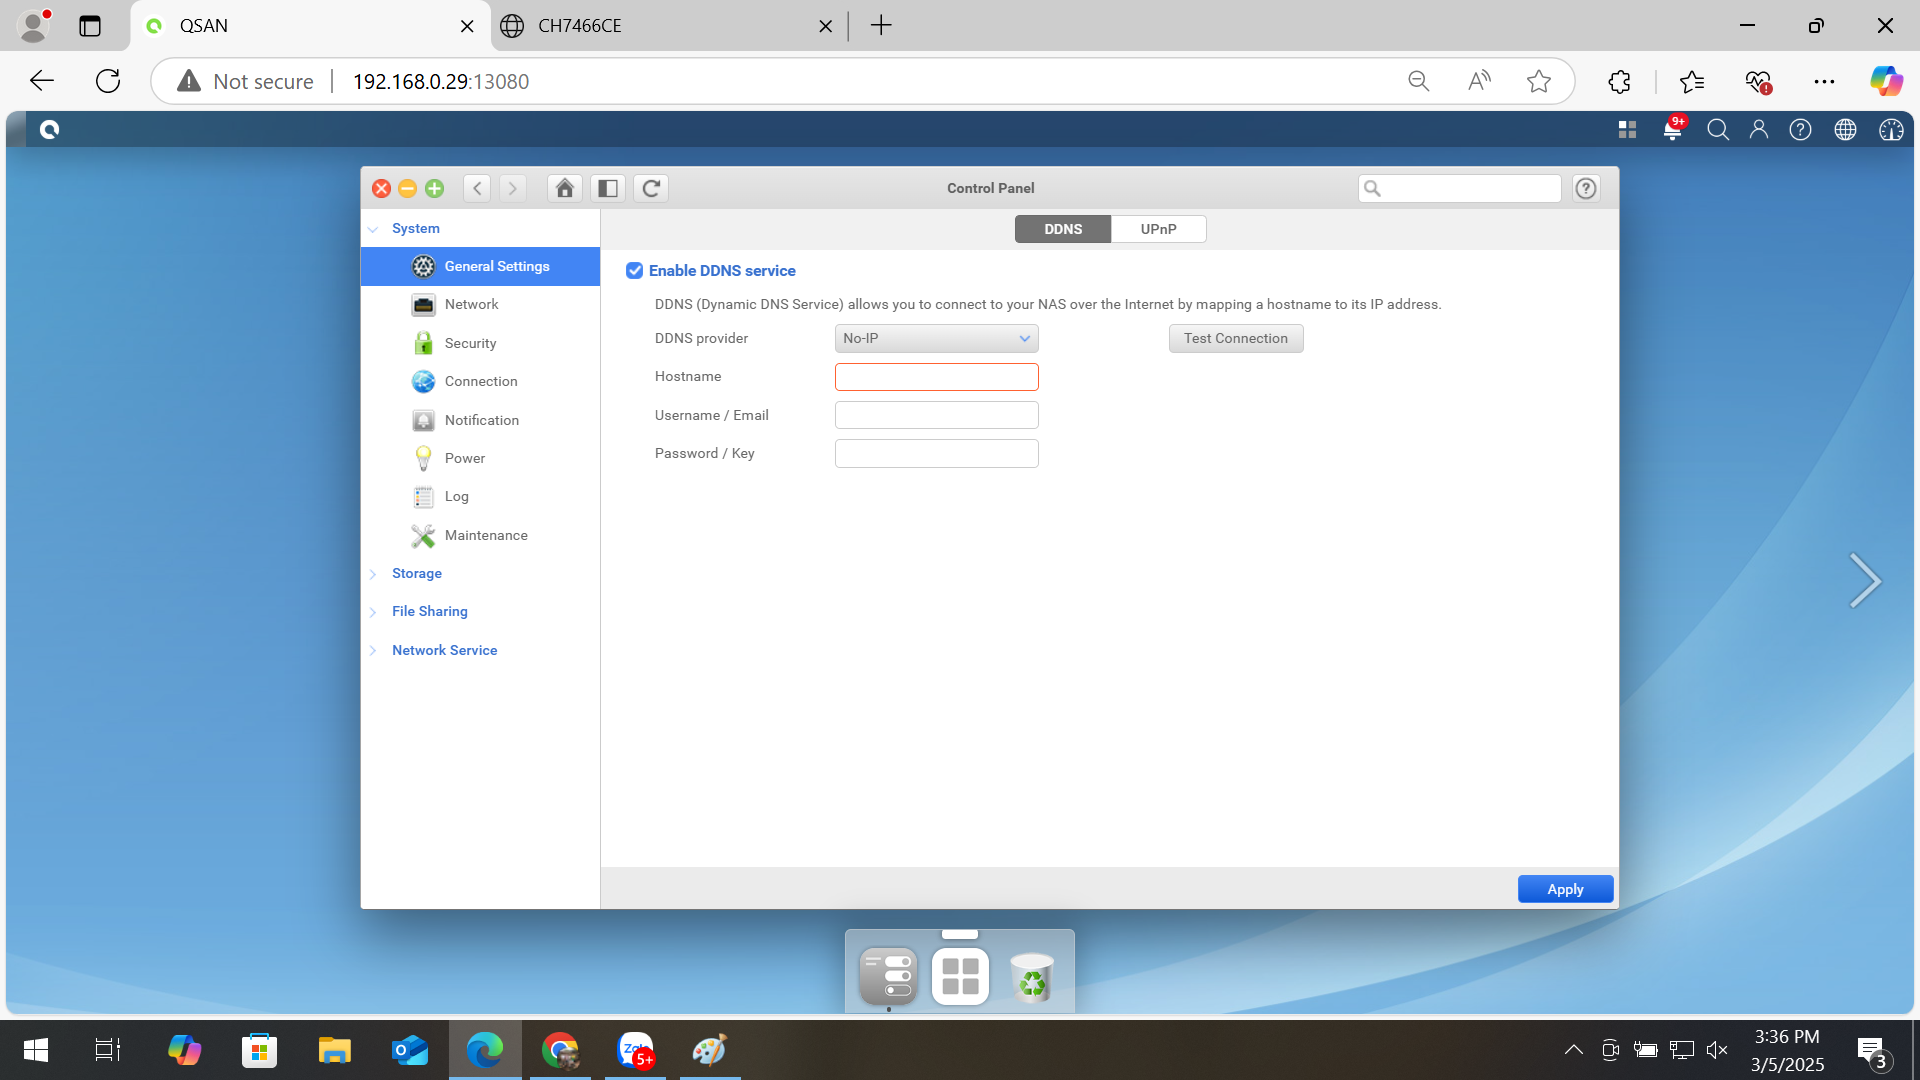Image resolution: width=1920 pixels, height=1080 pixels.
Task: Open the trash recycle bin dock icon
Action: (x=1032, y=976)
